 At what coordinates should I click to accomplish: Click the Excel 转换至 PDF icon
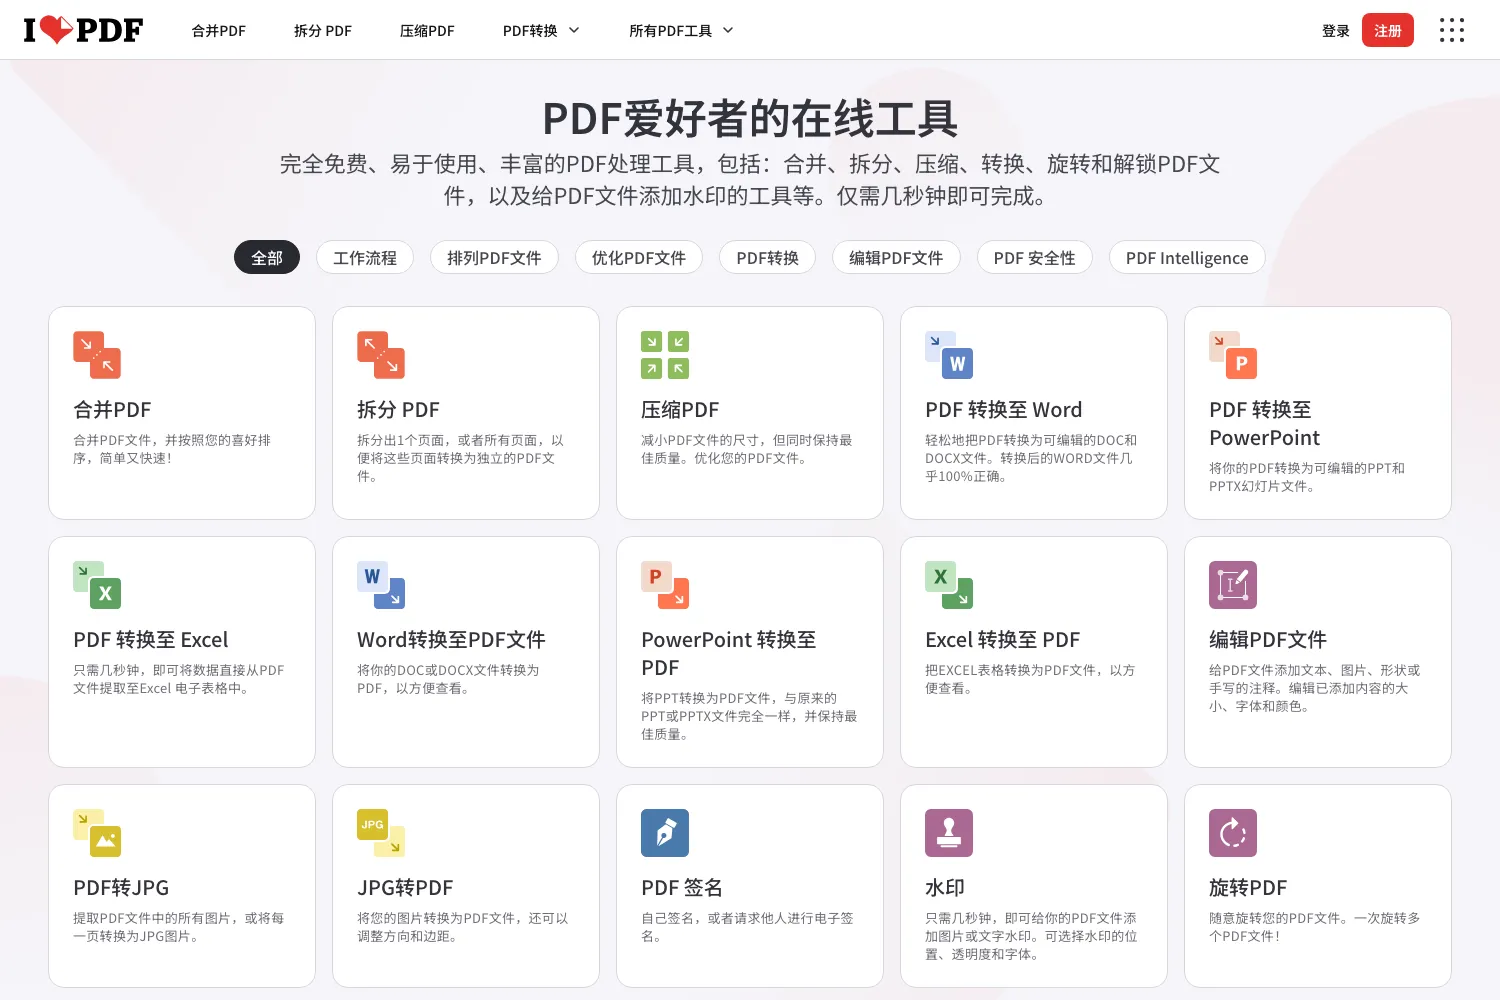(949, 585)
